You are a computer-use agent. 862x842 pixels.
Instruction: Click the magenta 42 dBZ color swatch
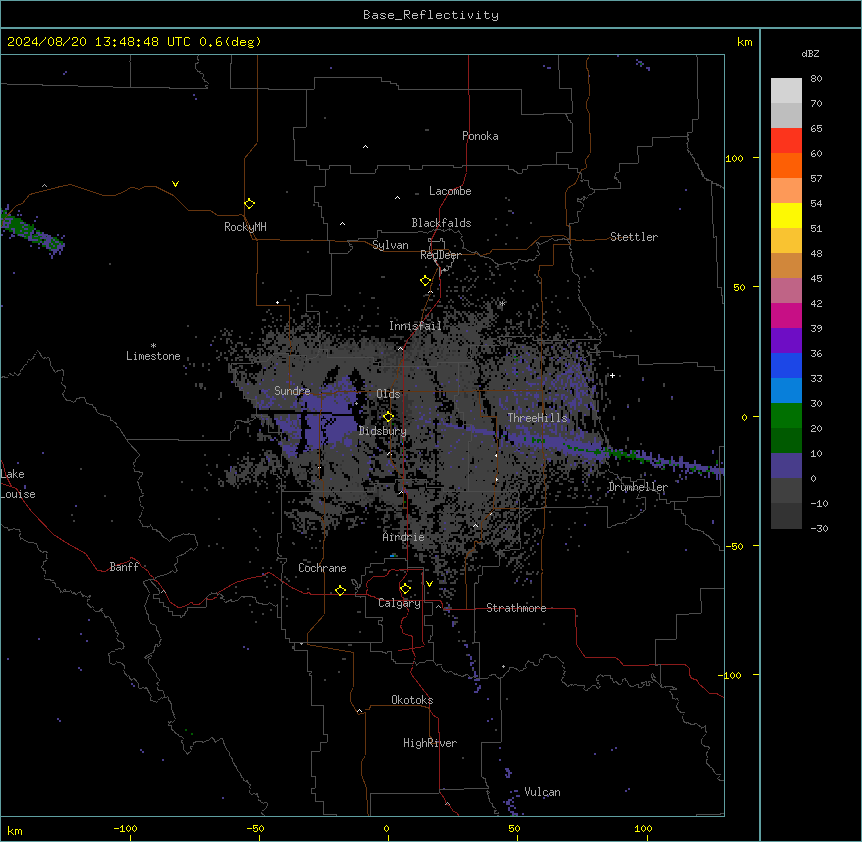pyautogui.click(x=786, y=315)
